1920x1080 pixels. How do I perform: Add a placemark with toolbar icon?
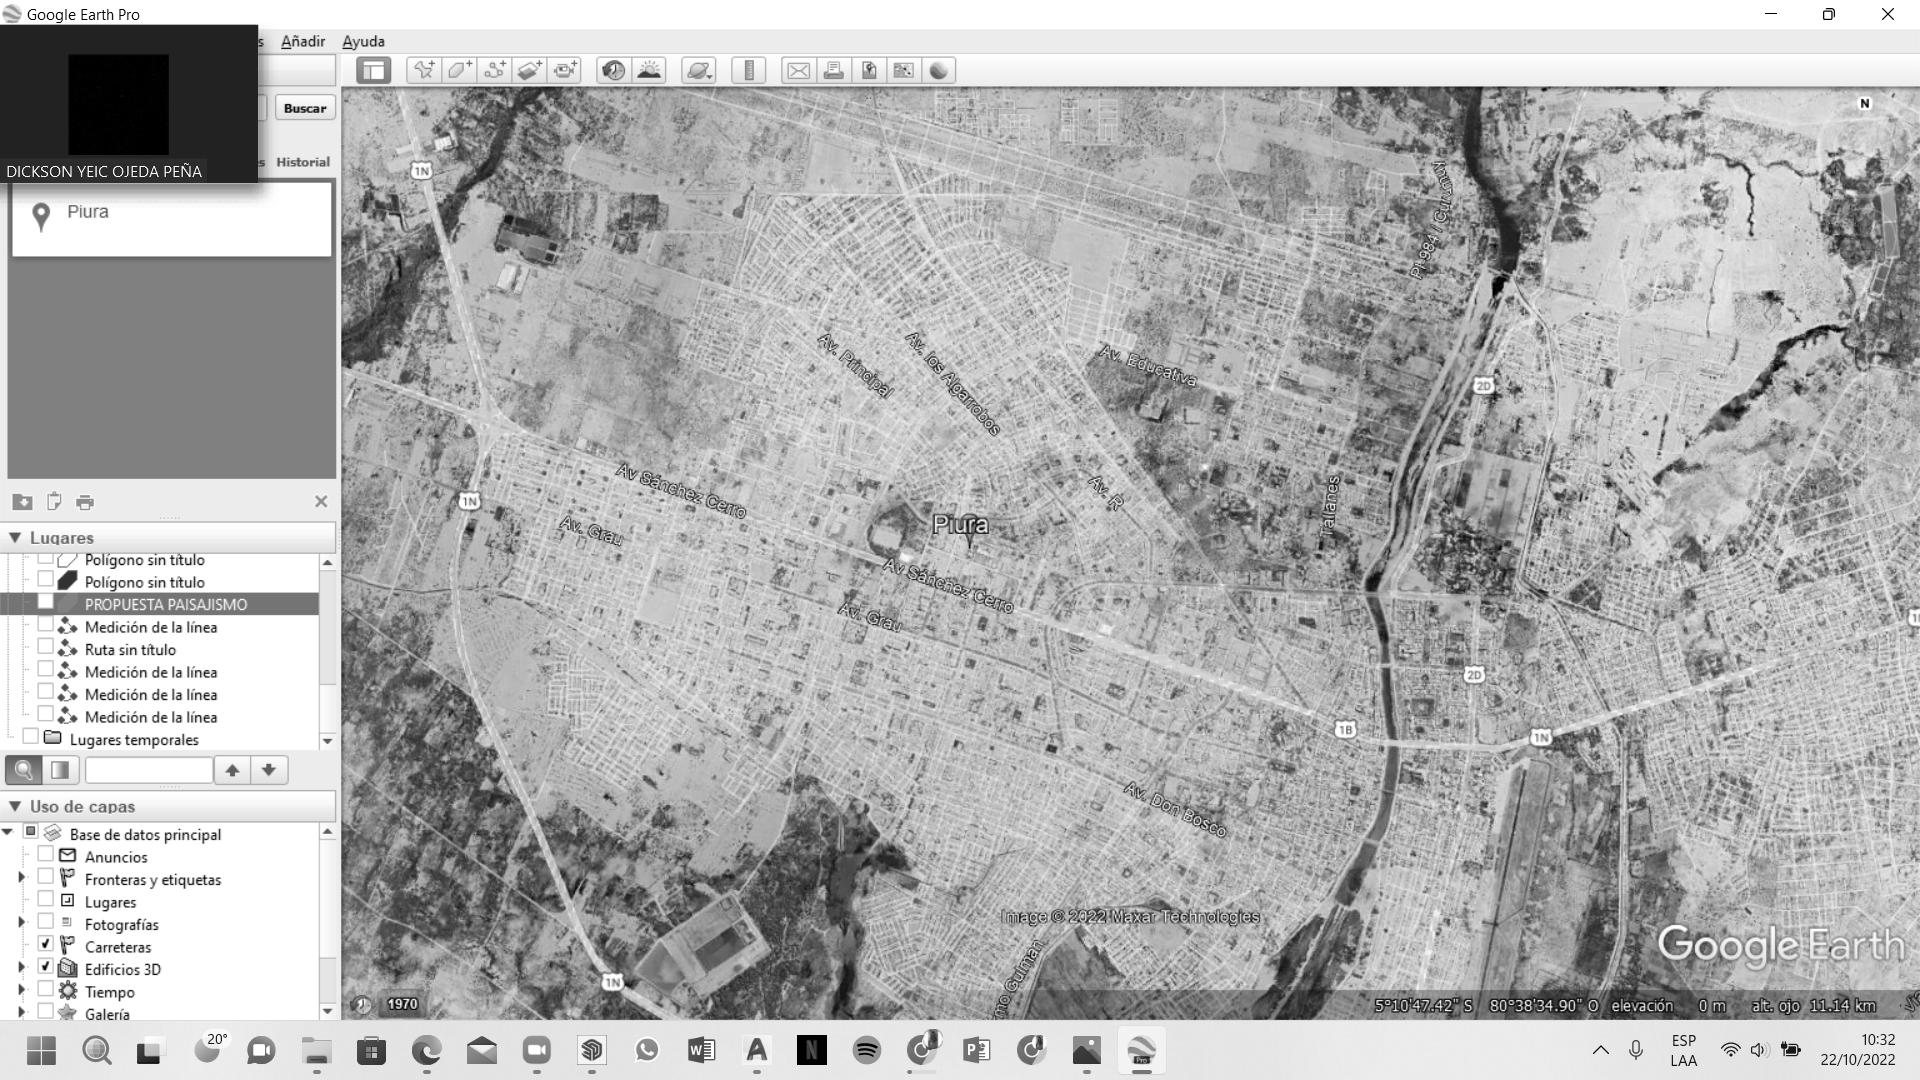(424, 70)
